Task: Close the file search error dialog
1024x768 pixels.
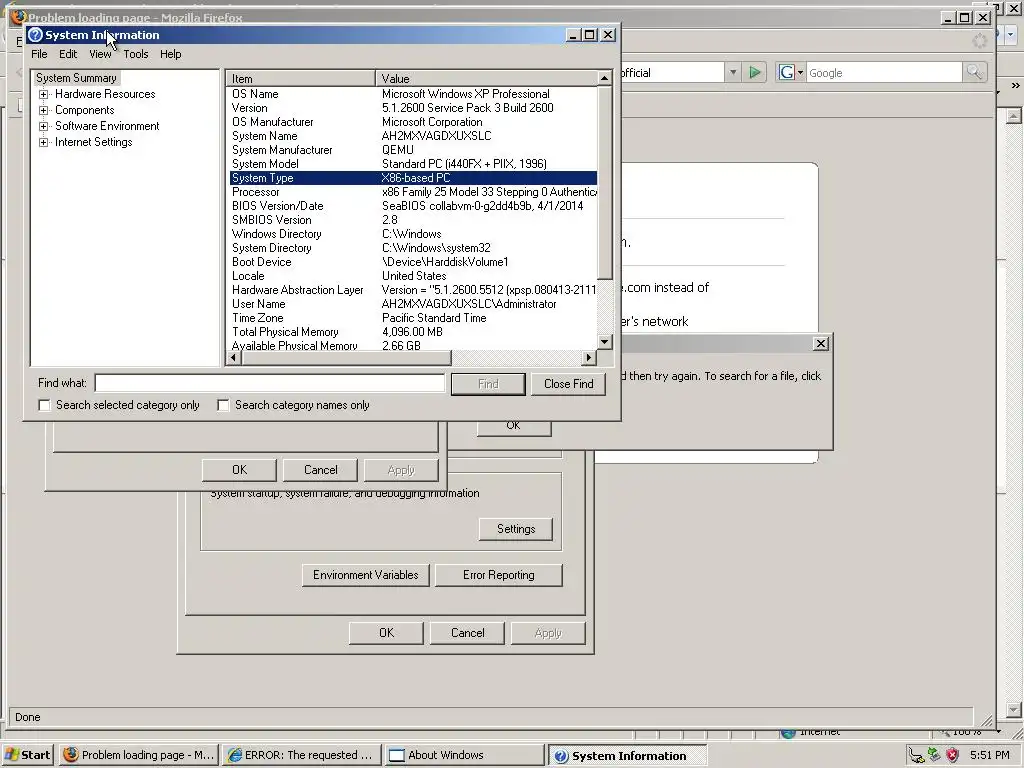Action: click(821, 344)
